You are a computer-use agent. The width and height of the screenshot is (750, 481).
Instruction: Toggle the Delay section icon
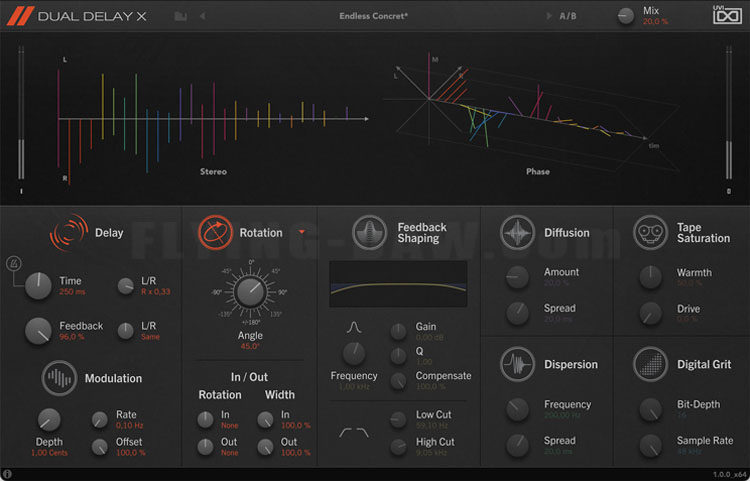coord(69,232)
